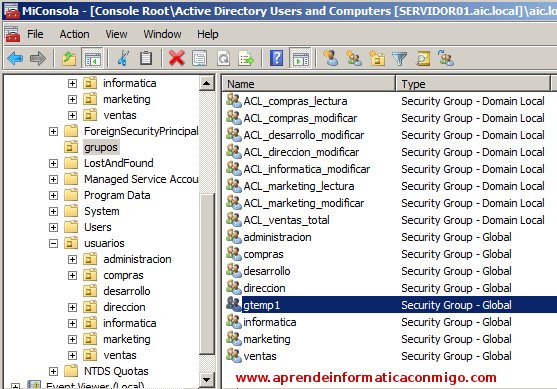The height and width of the screenshot is (389, 557).
Task: Click the Paste clipboard toolbar icon
Action: click(146, 58)
